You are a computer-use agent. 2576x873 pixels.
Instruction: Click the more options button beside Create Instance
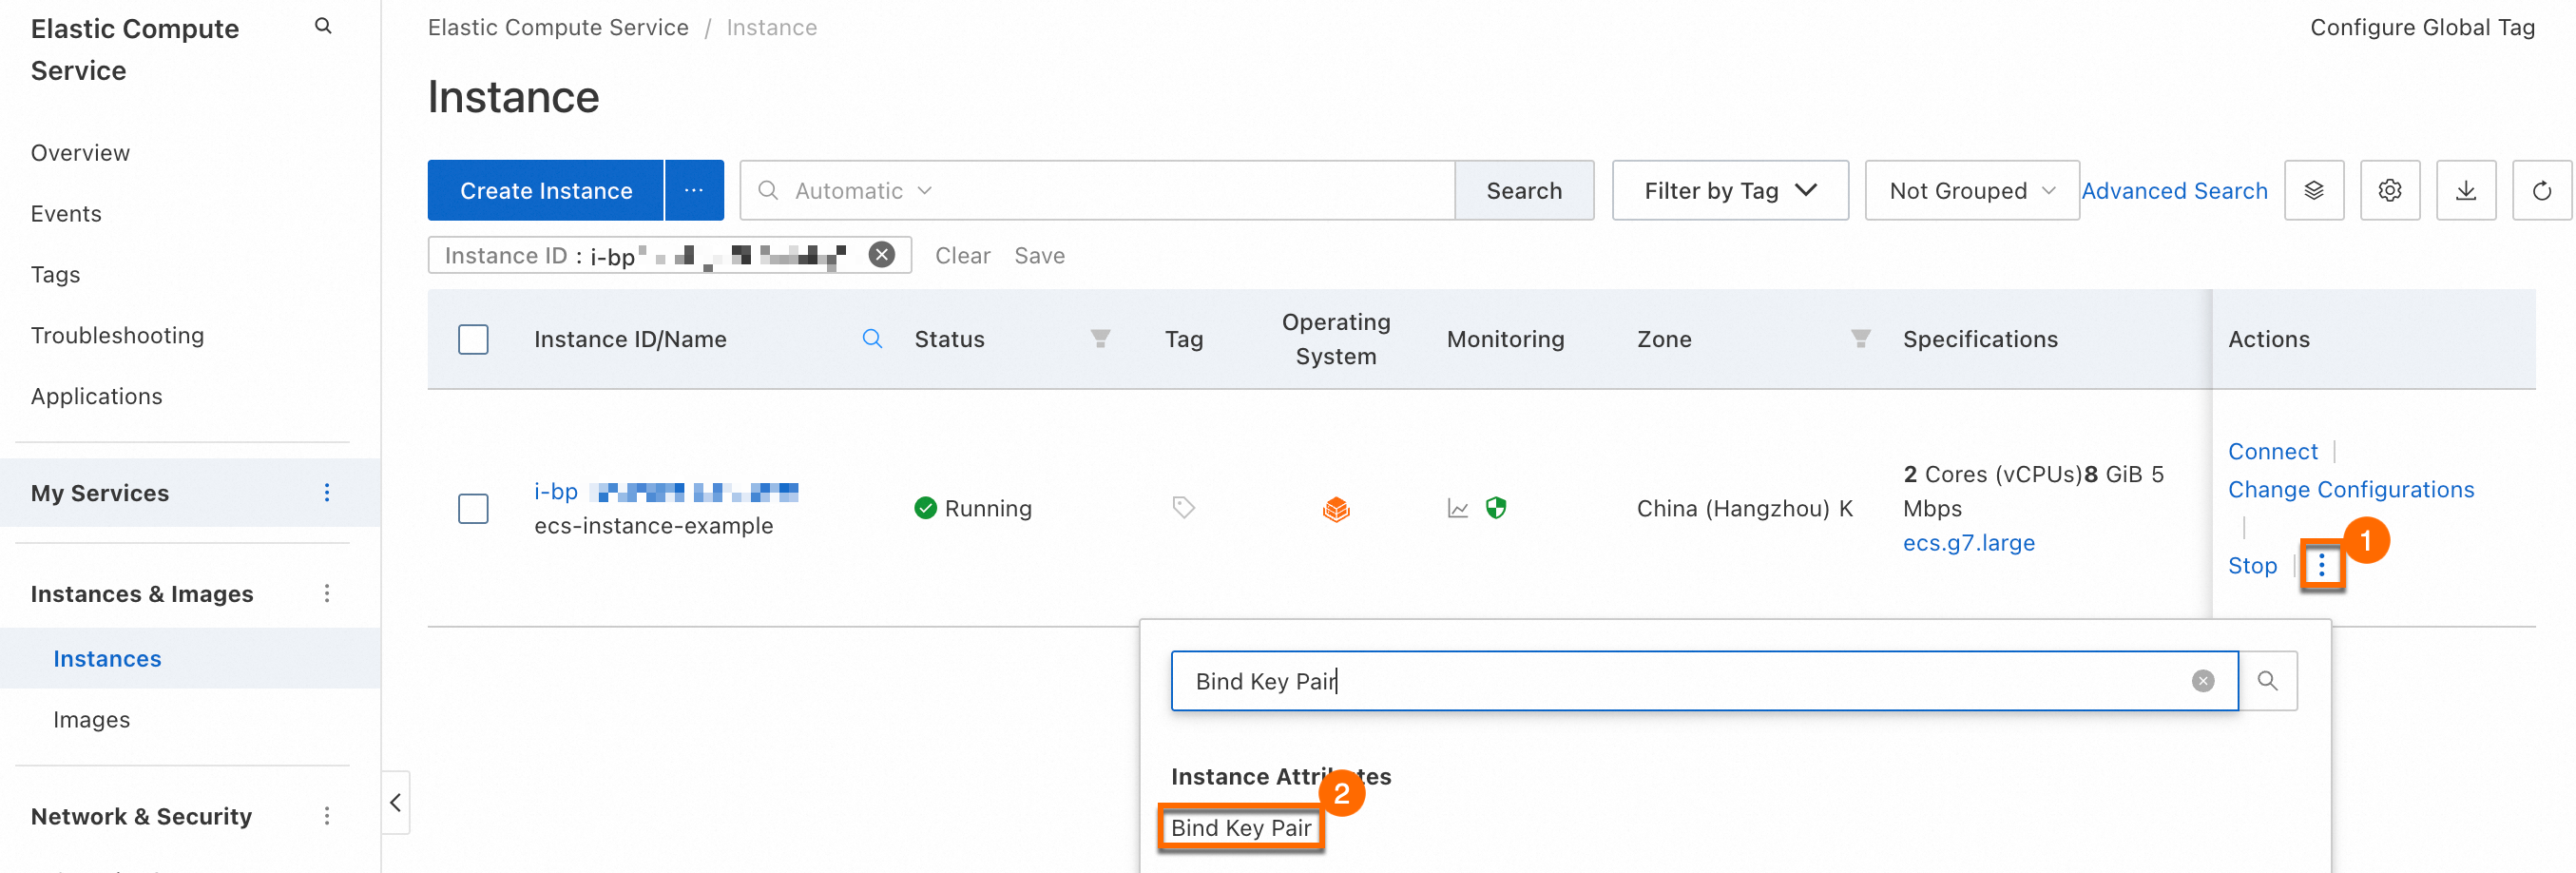(x=694, y=190)
